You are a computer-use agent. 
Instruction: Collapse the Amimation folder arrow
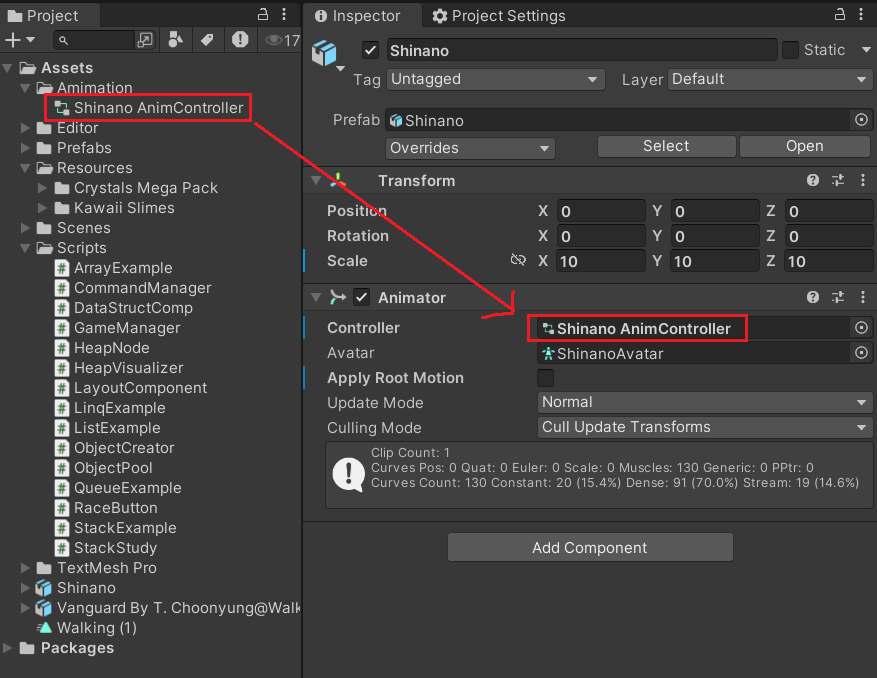click(25, 88)
